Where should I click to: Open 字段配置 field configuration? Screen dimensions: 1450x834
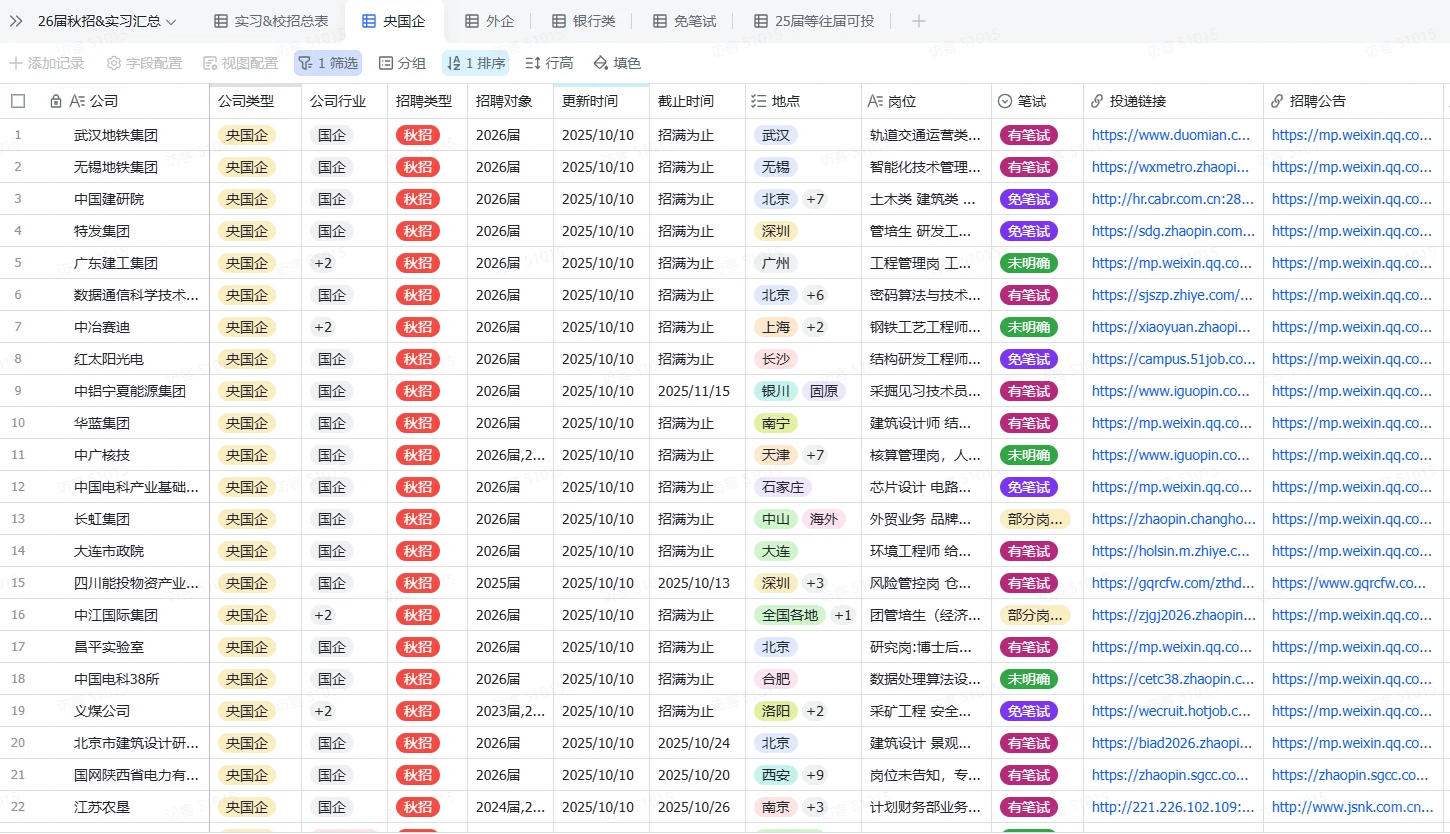(x=144, y=63)
